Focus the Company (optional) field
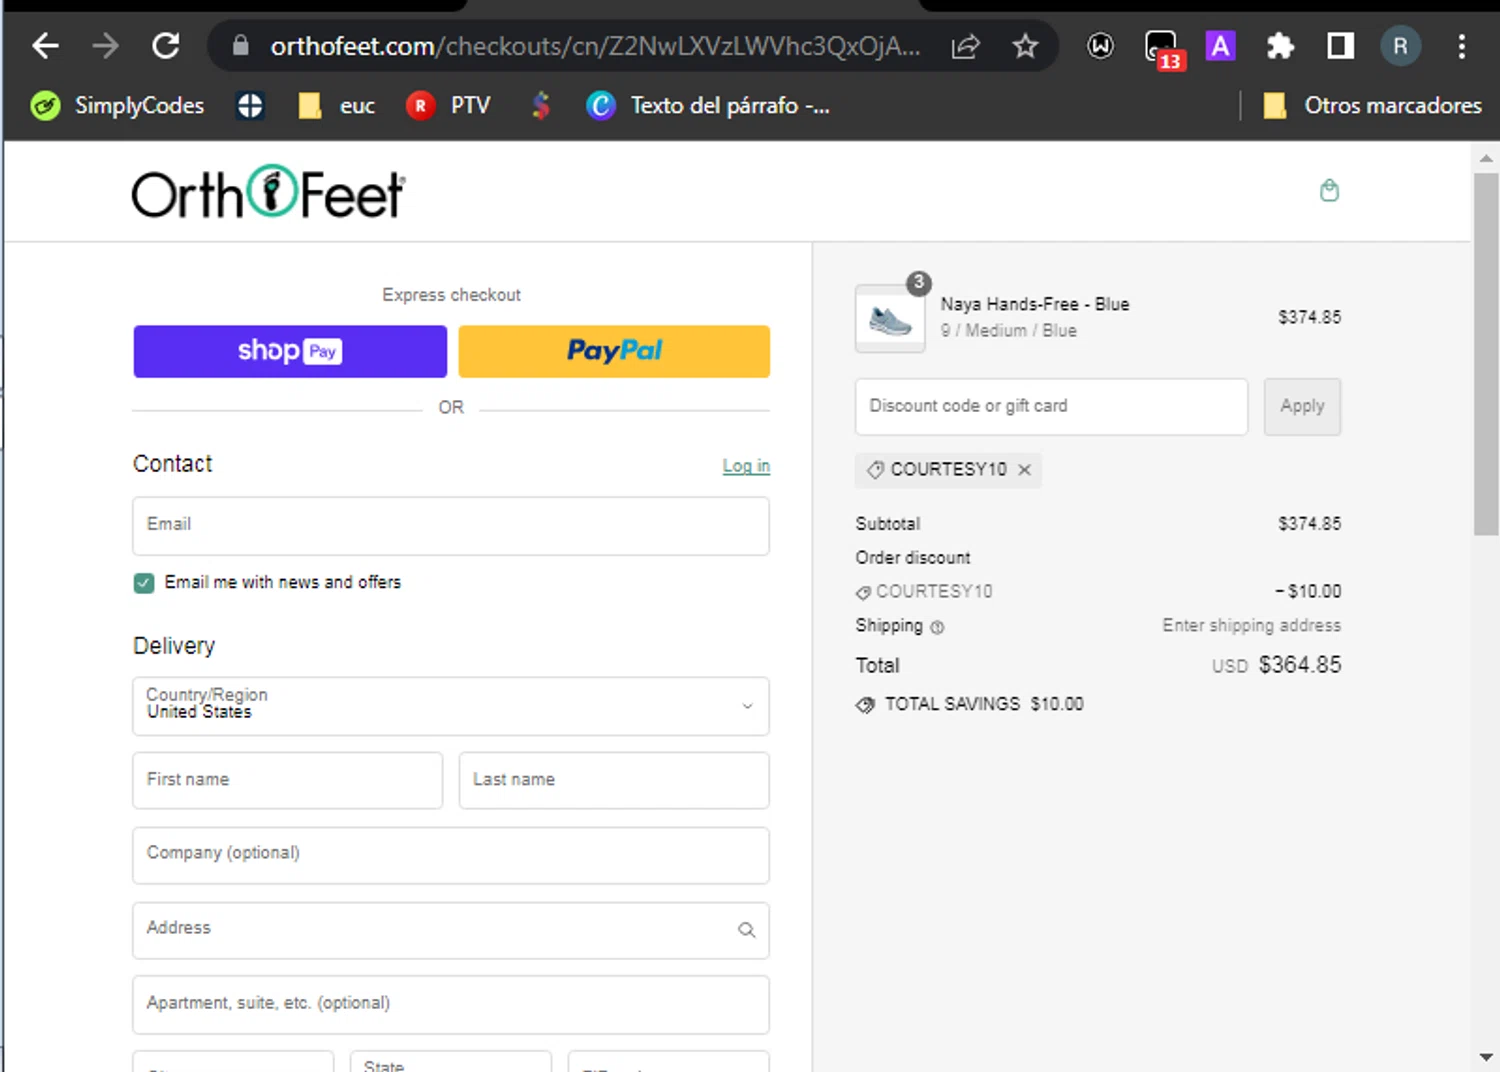The width and height of the screenshot is (1500, 1072). pos(451,855)
